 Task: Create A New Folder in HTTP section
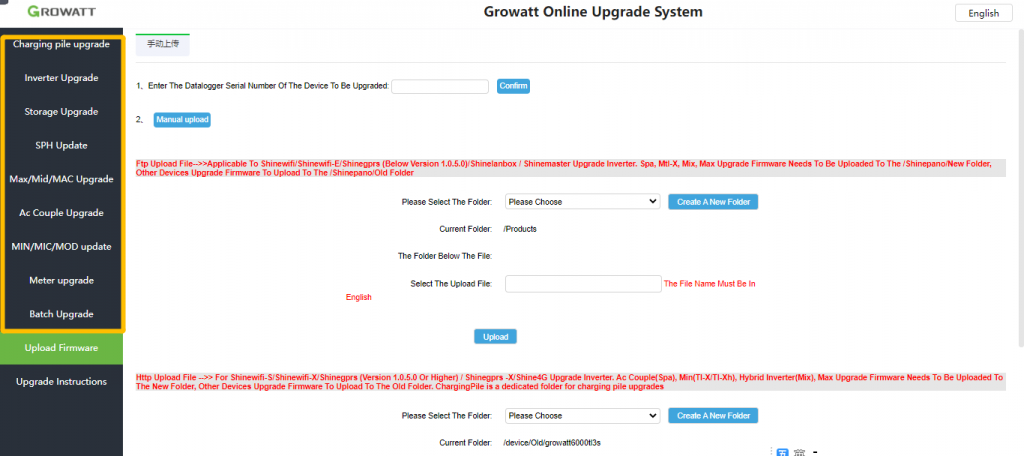coord(713,415)
